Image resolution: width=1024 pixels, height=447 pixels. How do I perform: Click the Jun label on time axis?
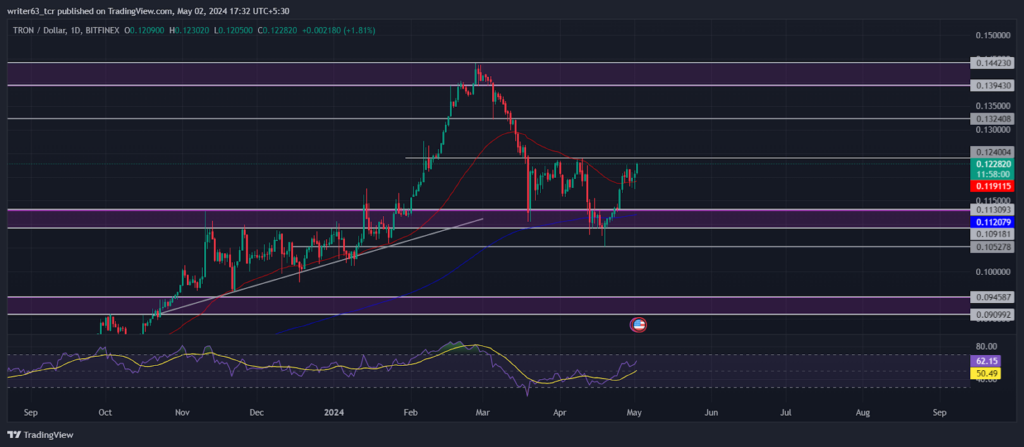(x=711, y=413)
